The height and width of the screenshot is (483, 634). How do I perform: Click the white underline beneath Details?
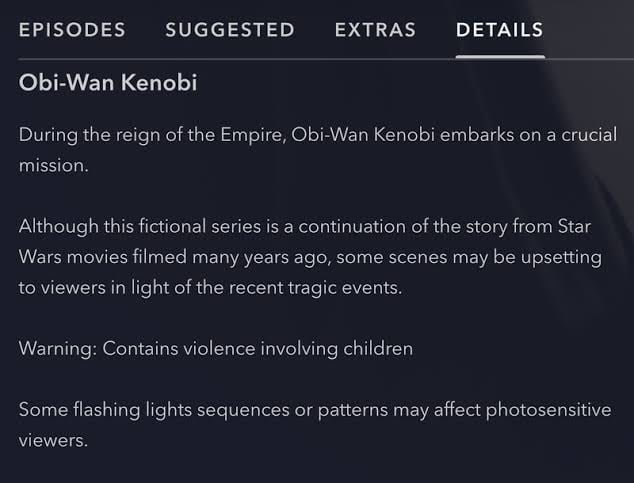point(500,57)
